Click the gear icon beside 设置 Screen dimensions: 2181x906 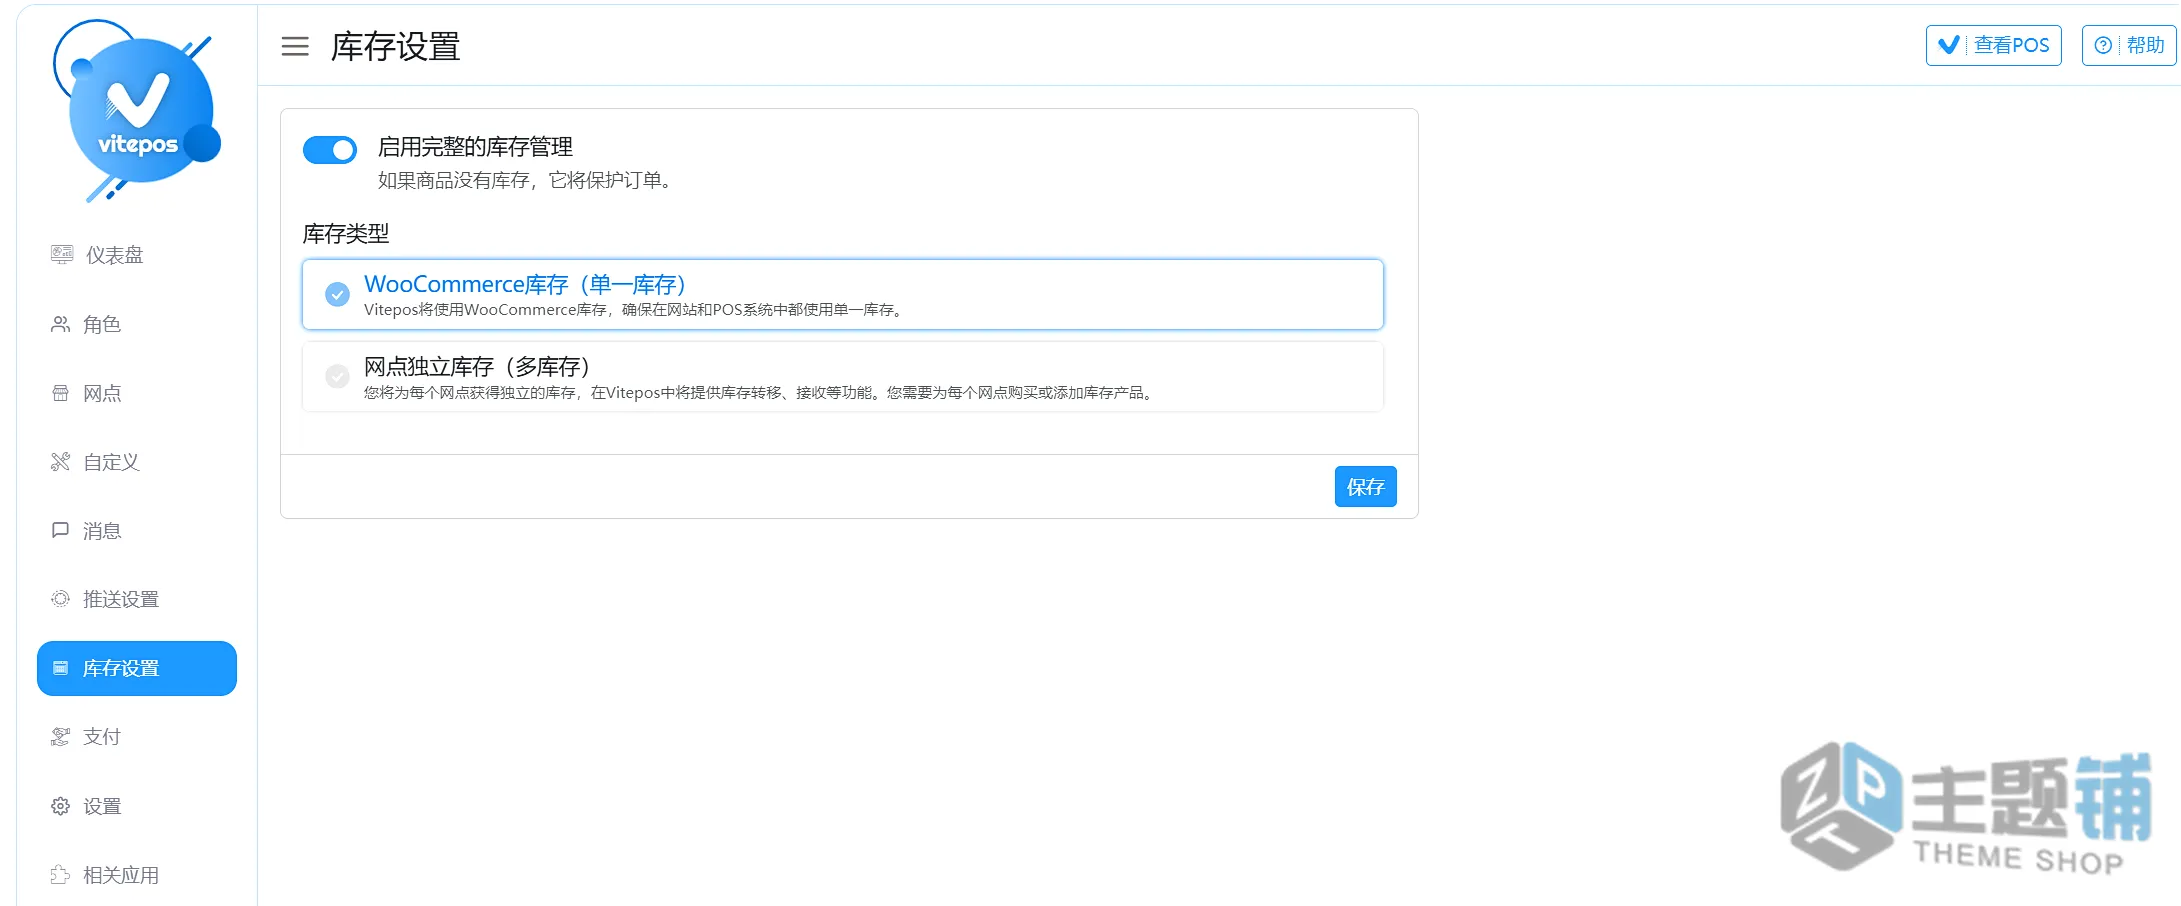(x=61, y=806)
